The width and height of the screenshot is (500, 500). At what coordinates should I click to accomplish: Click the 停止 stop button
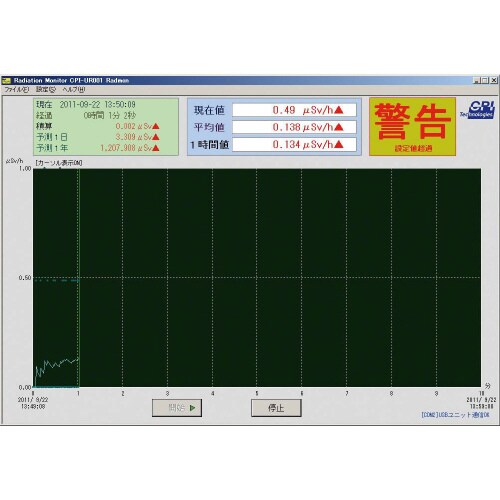(276, 408)
